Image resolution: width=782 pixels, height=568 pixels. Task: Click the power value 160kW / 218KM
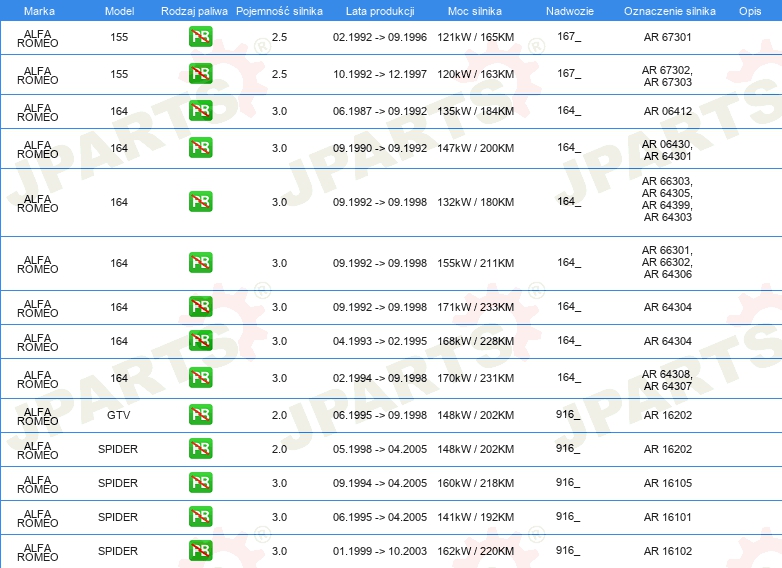click(x=475, y=483)
